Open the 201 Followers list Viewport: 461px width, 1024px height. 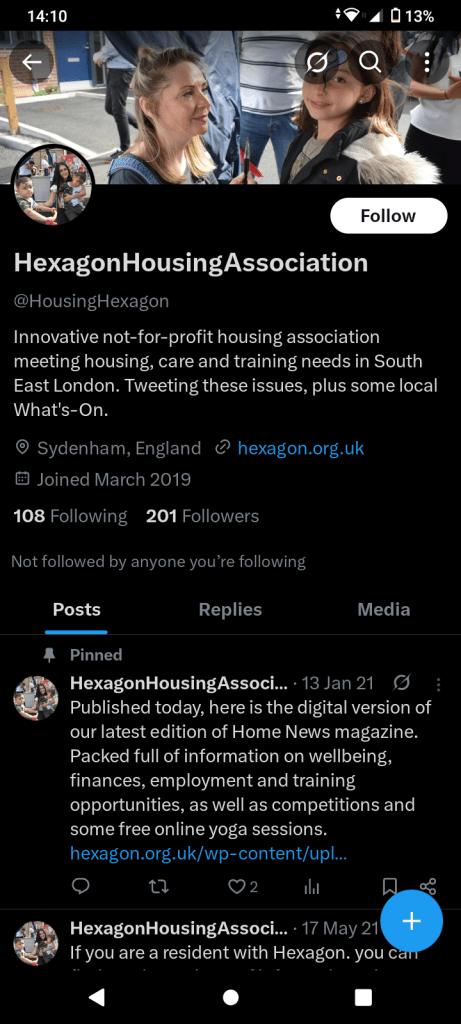(202, 516)
